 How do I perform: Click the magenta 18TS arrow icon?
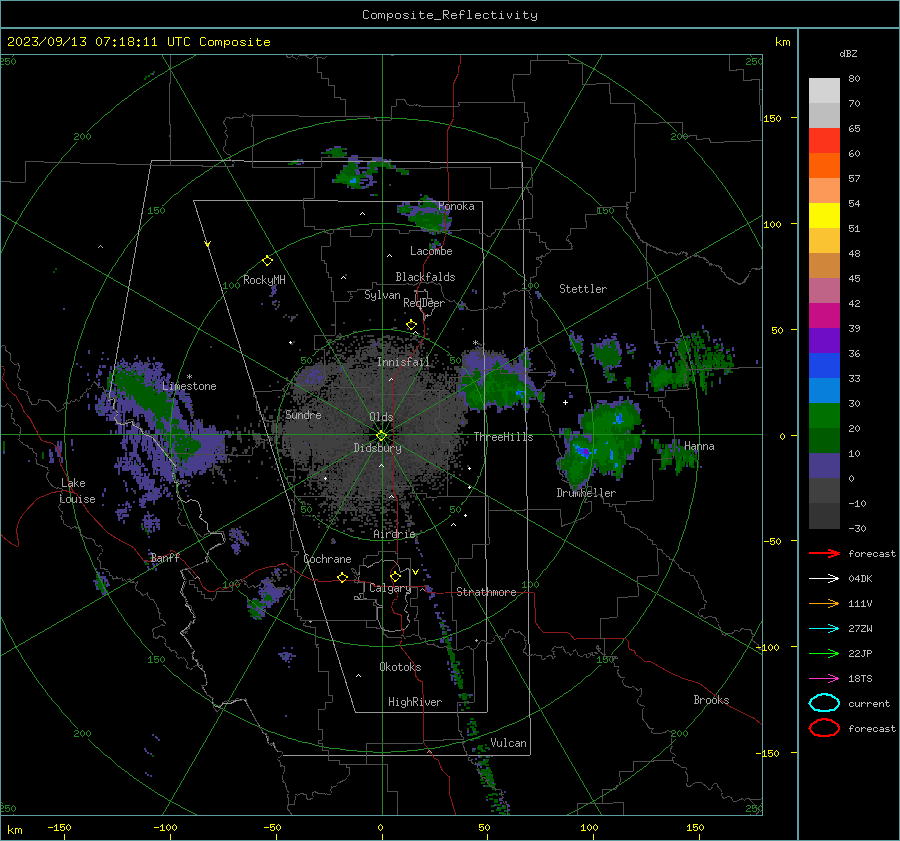[824, 679]
